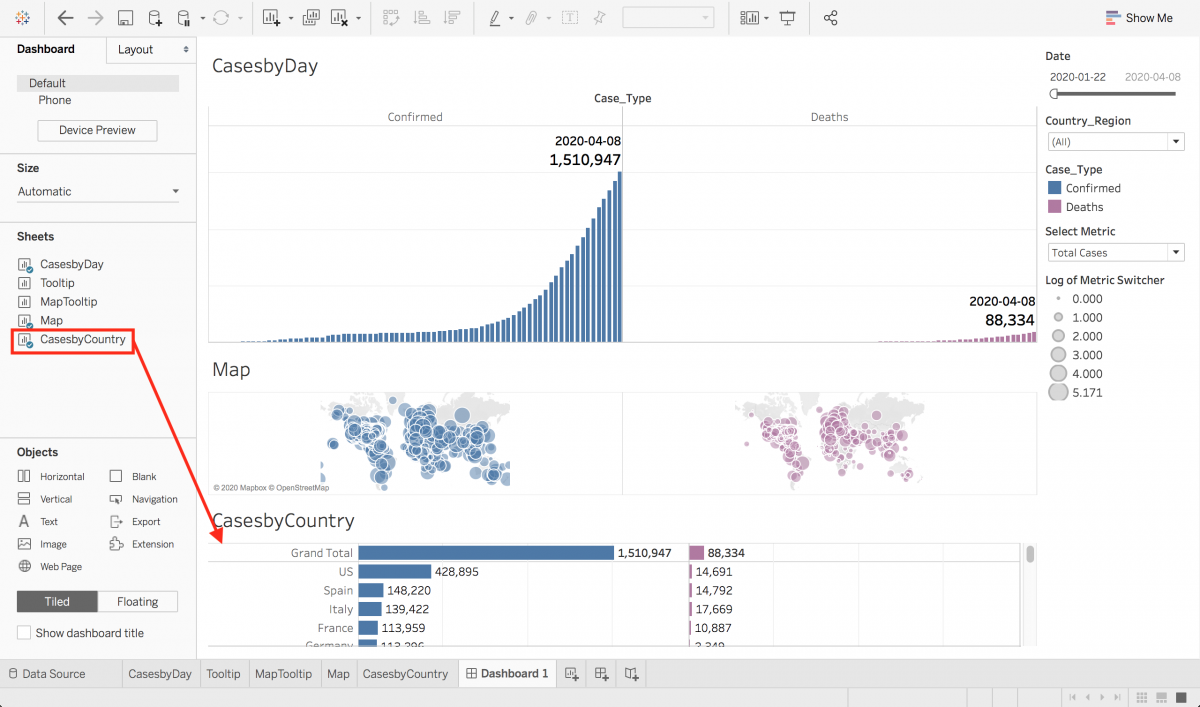The height and width of the screenshot is (707, 1200).
Task: Select the New Dashboard icon near the tabs
Action: (601, 673)
